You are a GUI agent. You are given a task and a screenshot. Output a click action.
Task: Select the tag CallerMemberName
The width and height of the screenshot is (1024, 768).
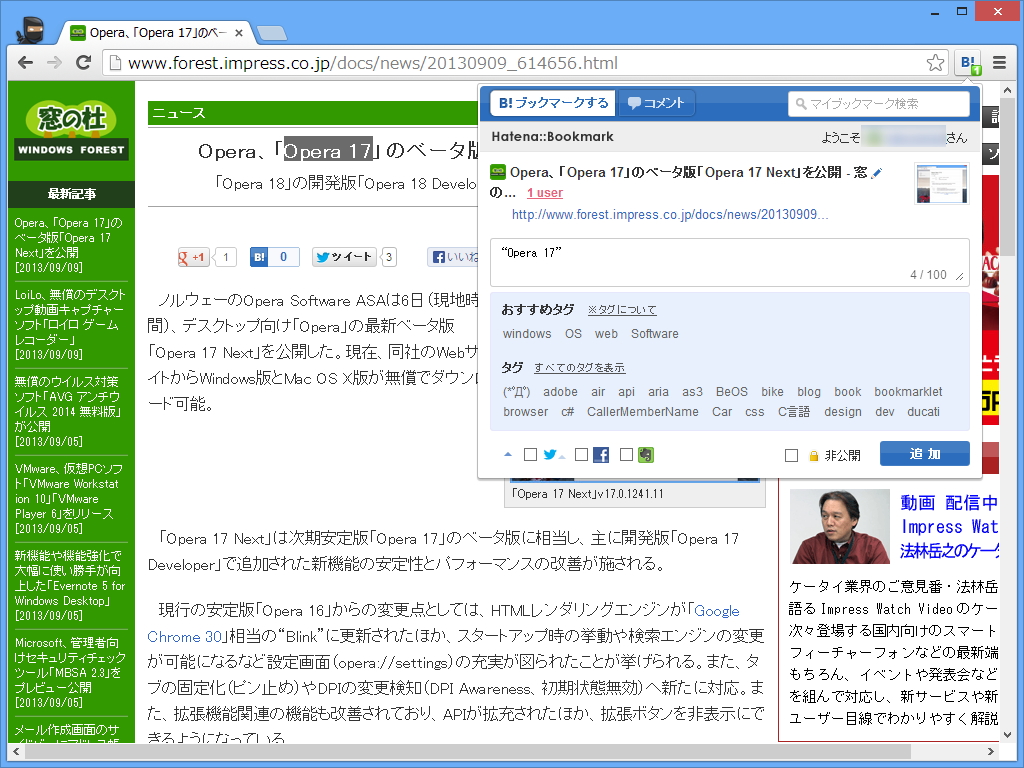(643, 412)
